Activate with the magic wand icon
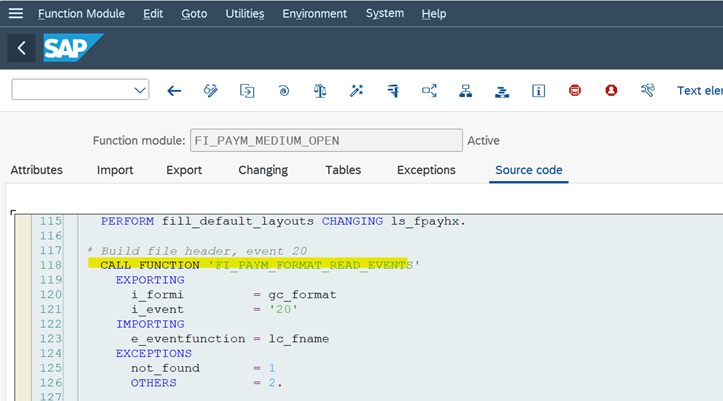This screenshot has height=401, width=723. click(x=356, y=91)
